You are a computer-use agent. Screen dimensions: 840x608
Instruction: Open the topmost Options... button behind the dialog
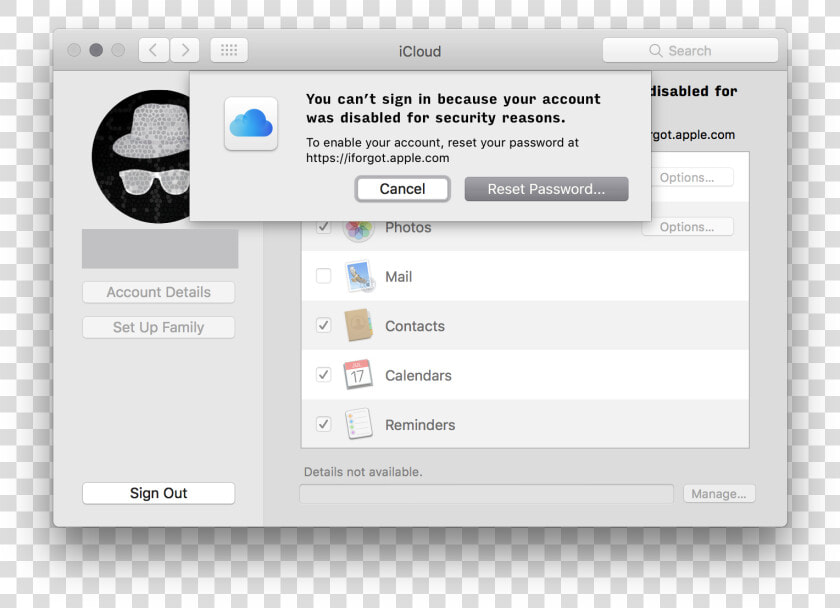(x=692, y=177)
